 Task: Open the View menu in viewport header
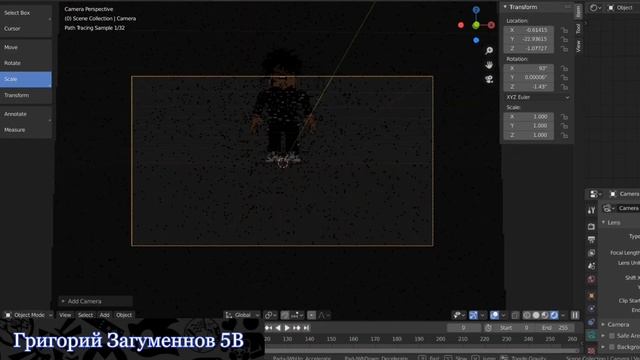tap(65, 315)
